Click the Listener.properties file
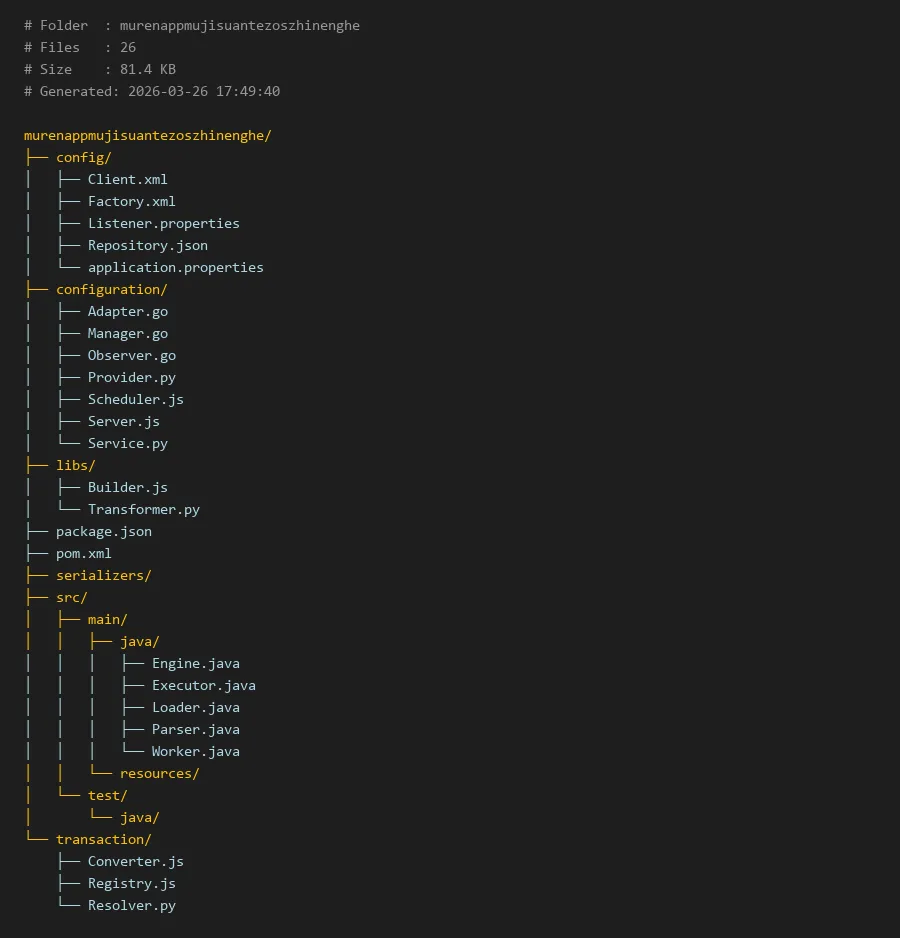The image size is (900, 938). tap(163, 223)
